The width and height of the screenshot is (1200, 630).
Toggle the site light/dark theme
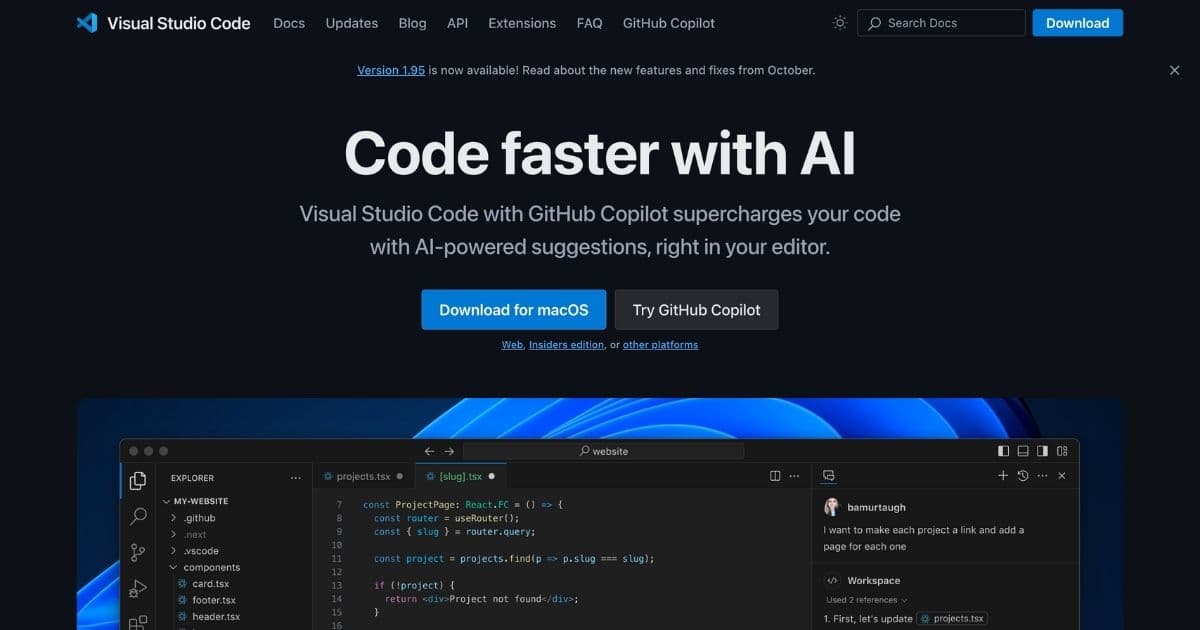click(x=839, y=23)
